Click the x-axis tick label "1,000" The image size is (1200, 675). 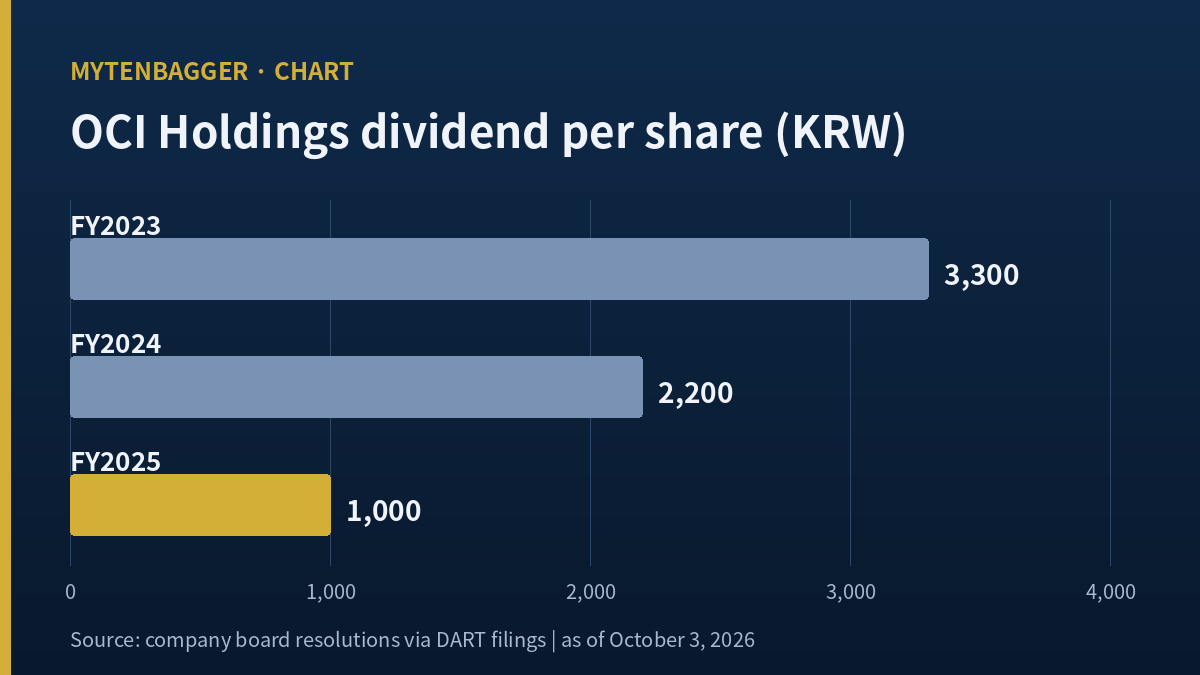point(330,592)
